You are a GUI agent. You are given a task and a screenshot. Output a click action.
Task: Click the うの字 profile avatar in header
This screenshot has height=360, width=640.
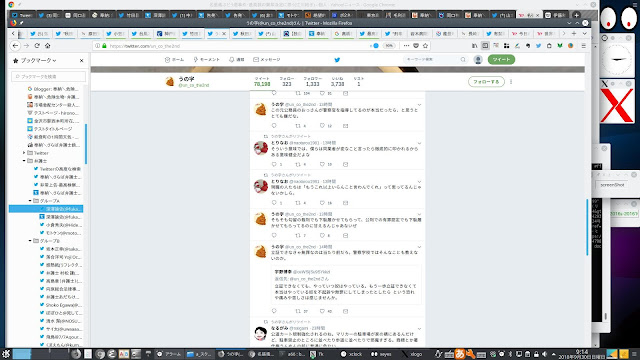pos(170,82)
